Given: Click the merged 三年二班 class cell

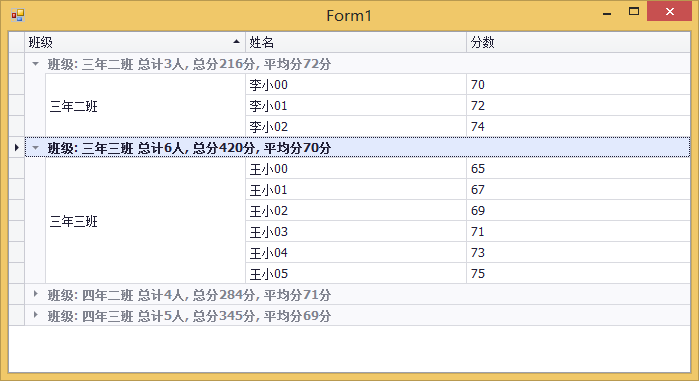Looking at the screenshot, I should 145,106.
